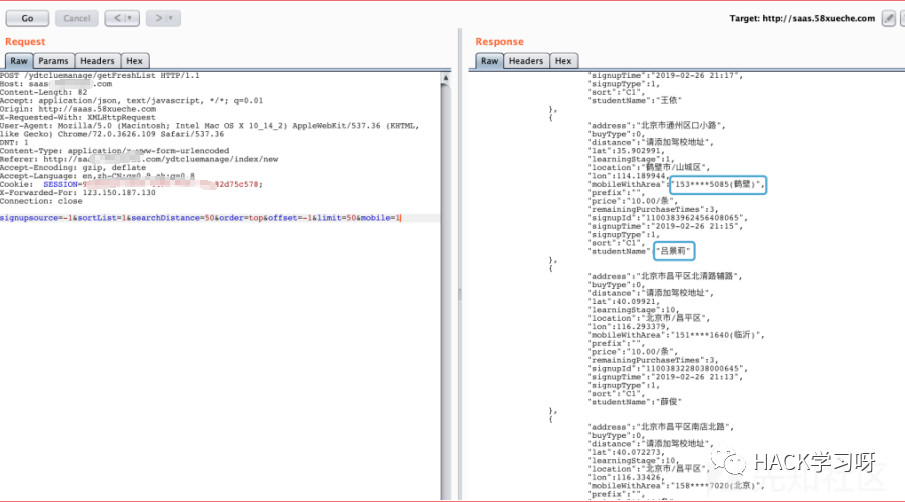905x502 pixels.
Task: Click the Connection: close line
Action: tap(41, 201)
